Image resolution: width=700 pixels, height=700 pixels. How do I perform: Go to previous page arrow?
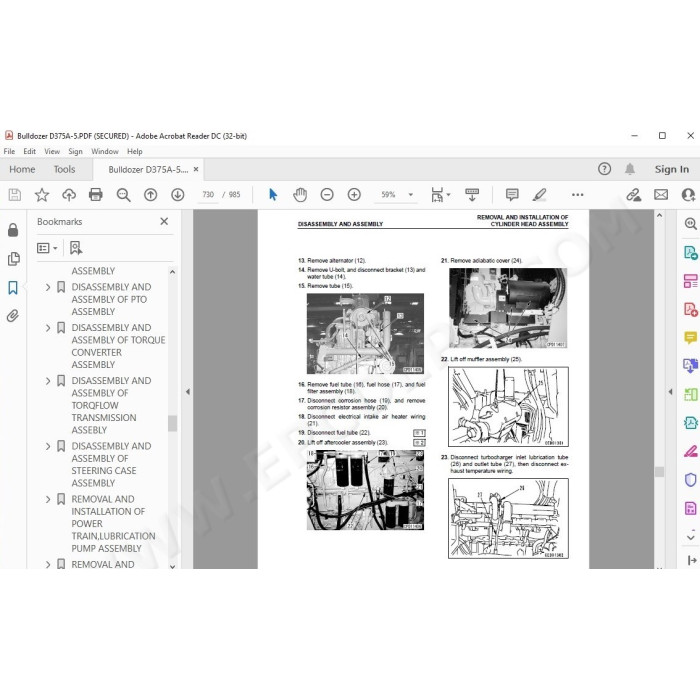[x=150, y=195]
